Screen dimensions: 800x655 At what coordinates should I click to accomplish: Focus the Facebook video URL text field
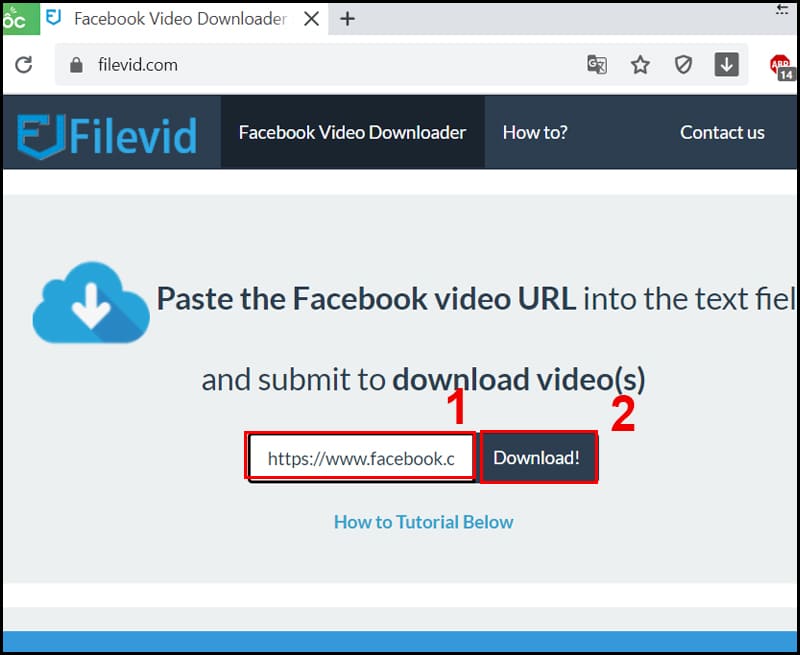[x=361, y=457]
